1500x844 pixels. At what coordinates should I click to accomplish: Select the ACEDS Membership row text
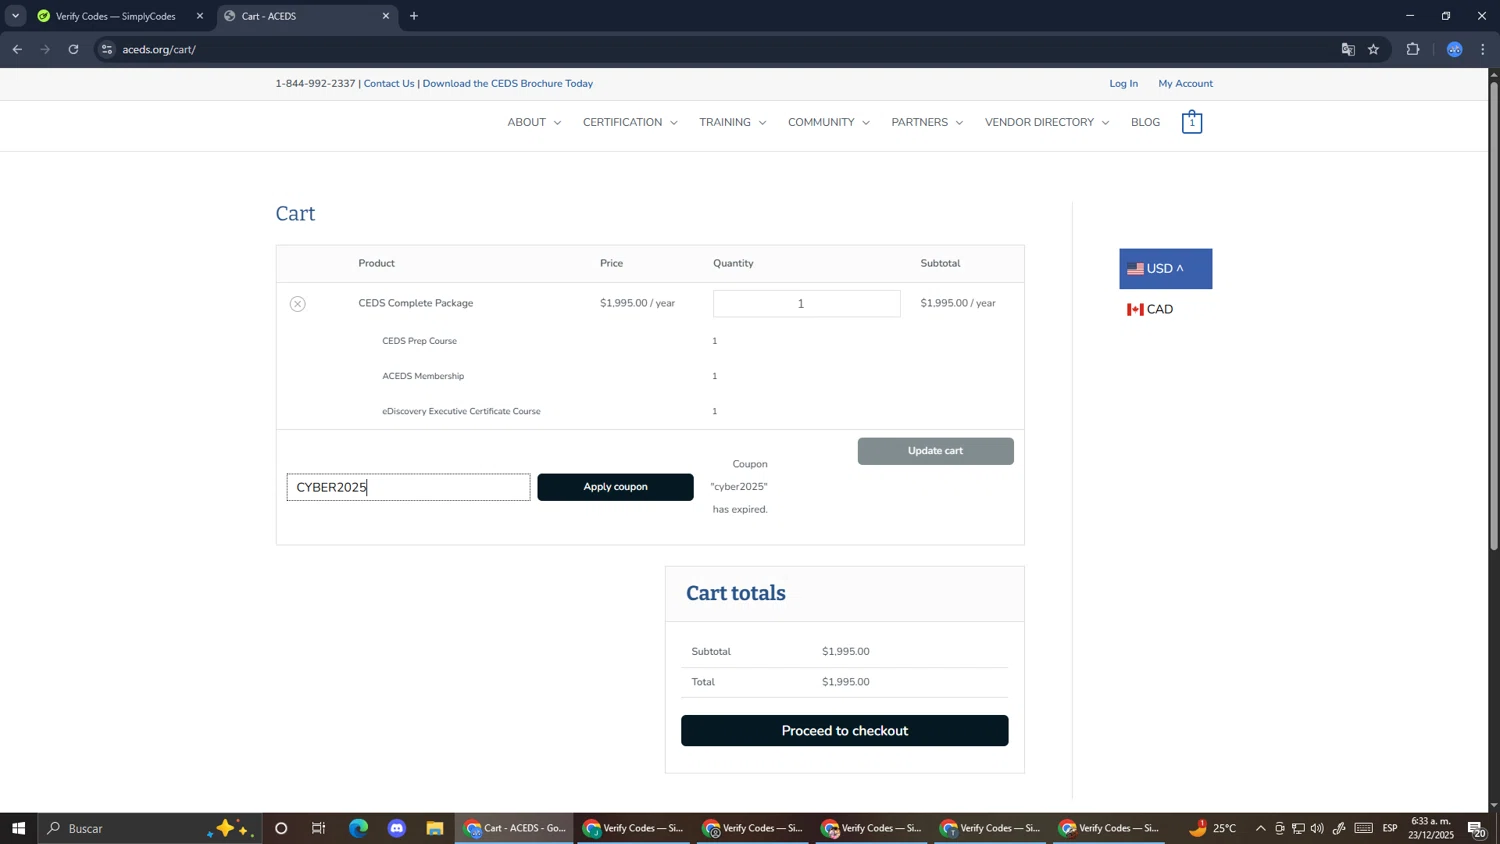click(x=423, y=376)
